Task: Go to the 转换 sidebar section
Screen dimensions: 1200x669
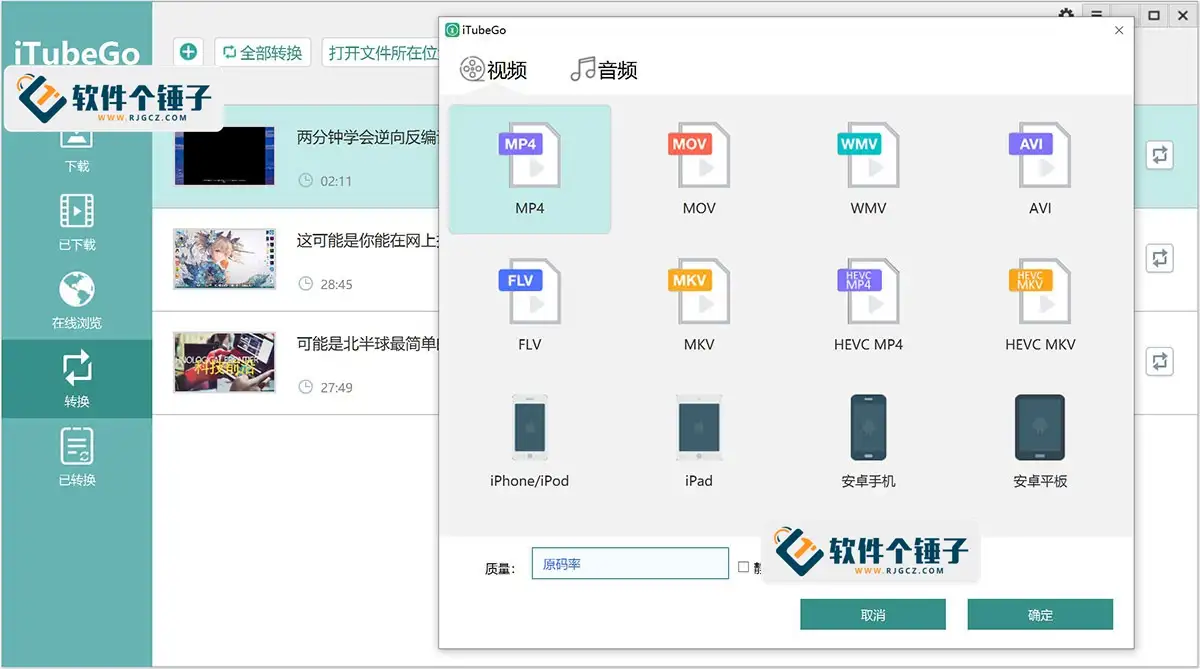Action: pos(77,378)
